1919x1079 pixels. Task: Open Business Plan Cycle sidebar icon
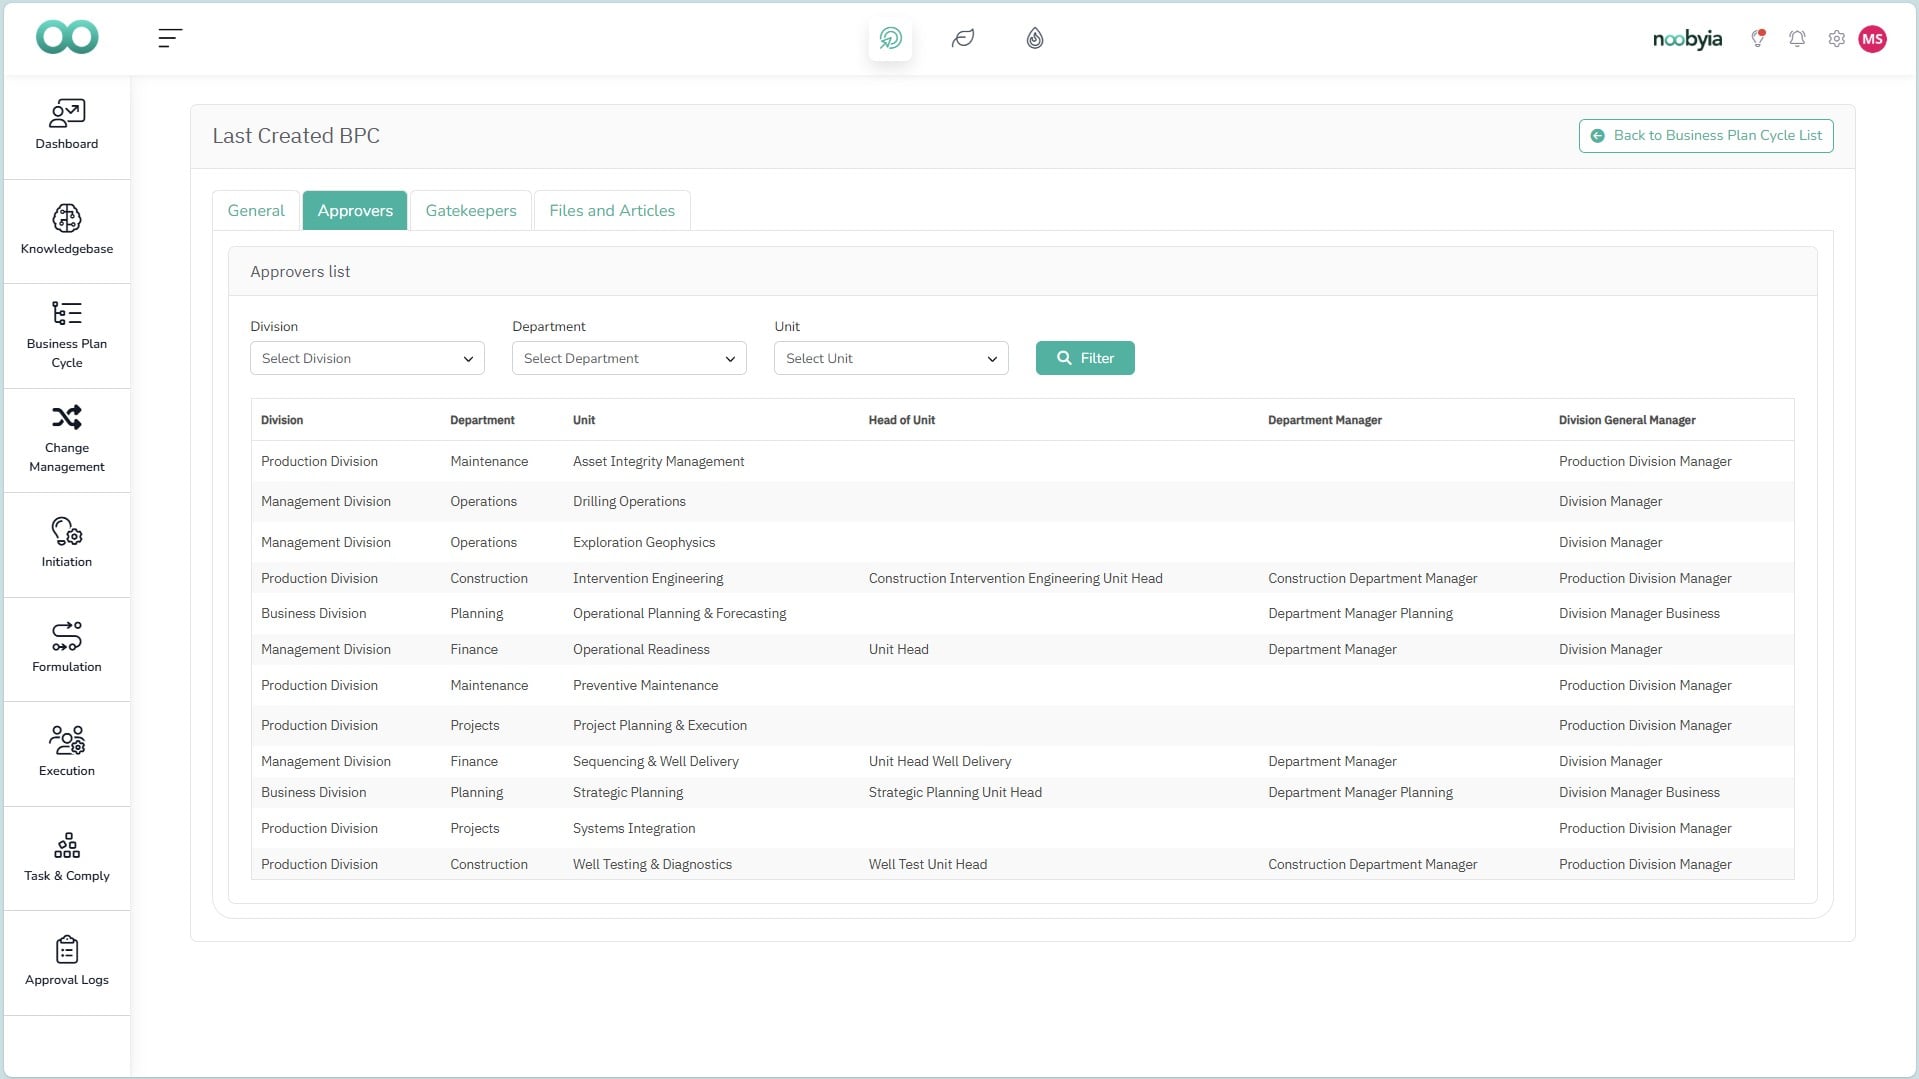pos(67,313)
